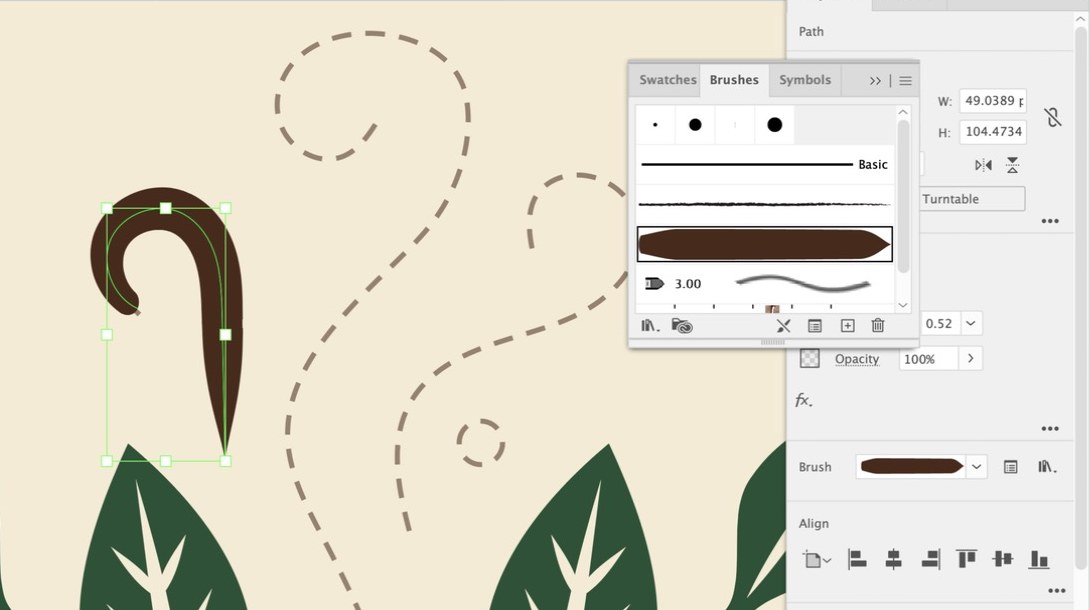Open the Brush Libraries menu in the Brushes panel
1090x610 pixels.
650,326
